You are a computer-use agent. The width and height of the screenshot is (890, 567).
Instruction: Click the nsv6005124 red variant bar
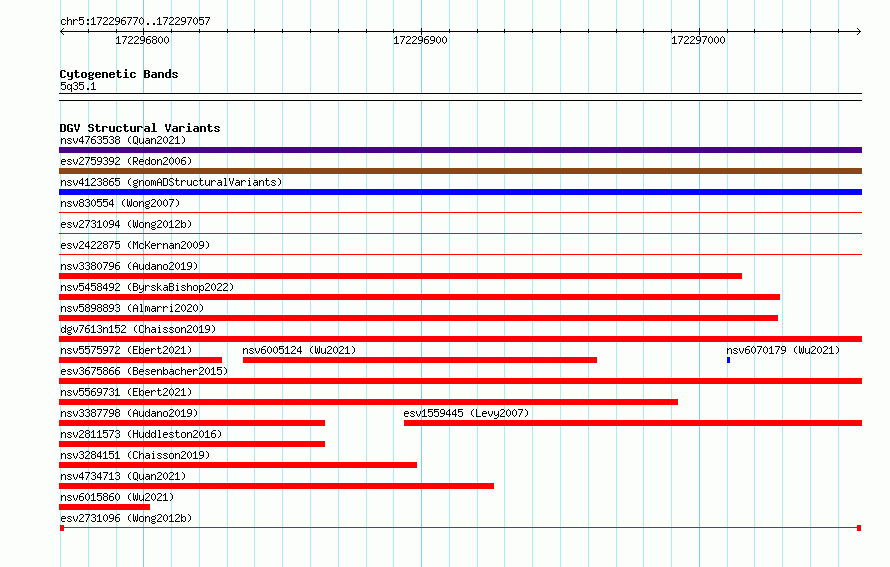point(419,360)
